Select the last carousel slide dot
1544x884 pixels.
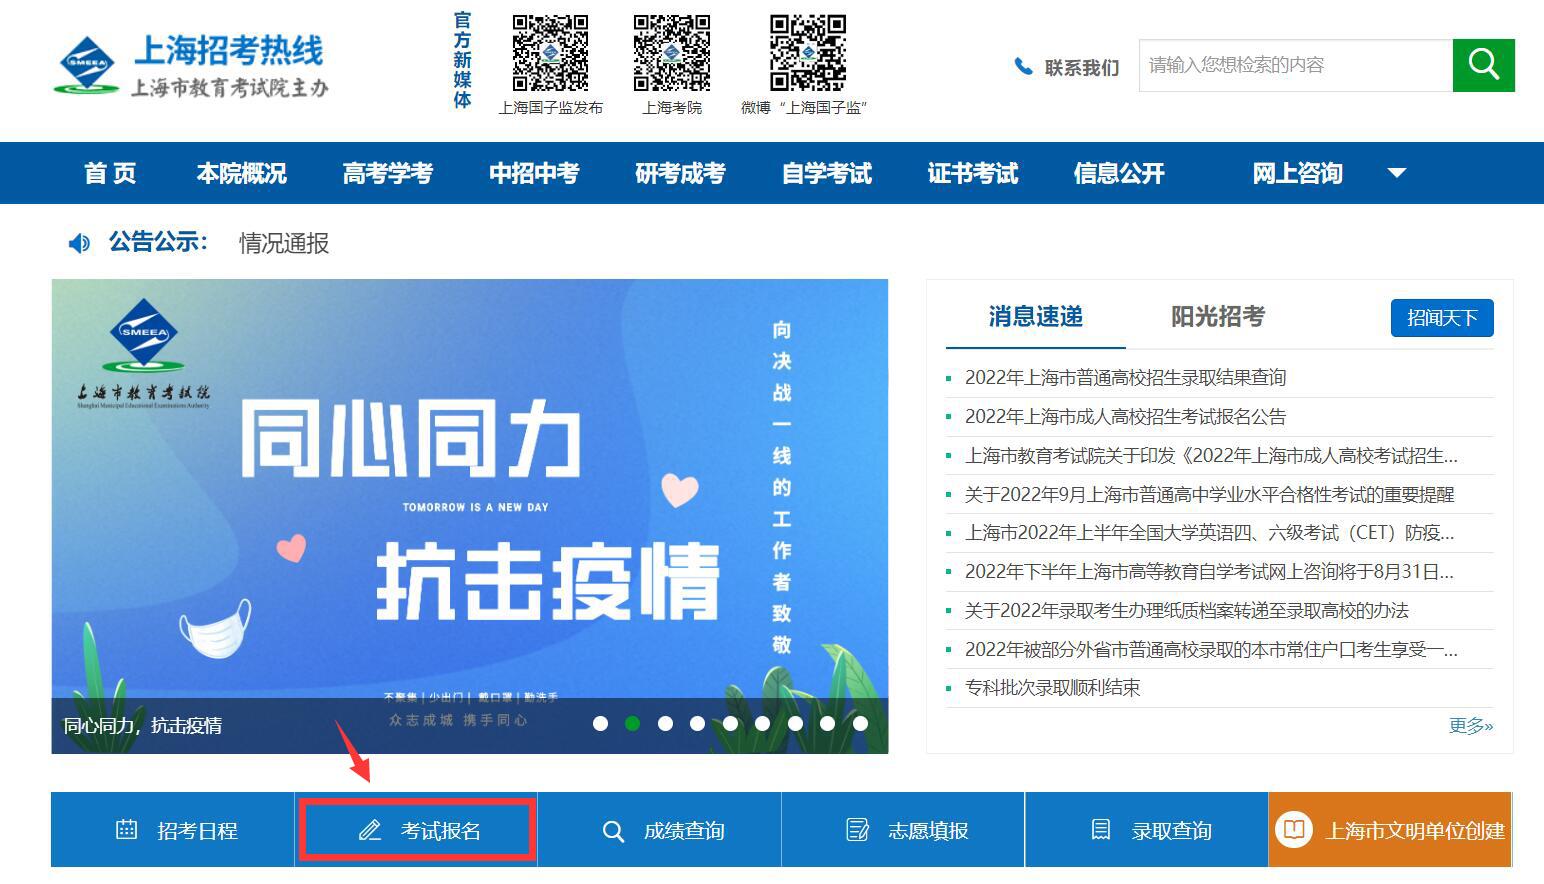click(x=860, y=723)
